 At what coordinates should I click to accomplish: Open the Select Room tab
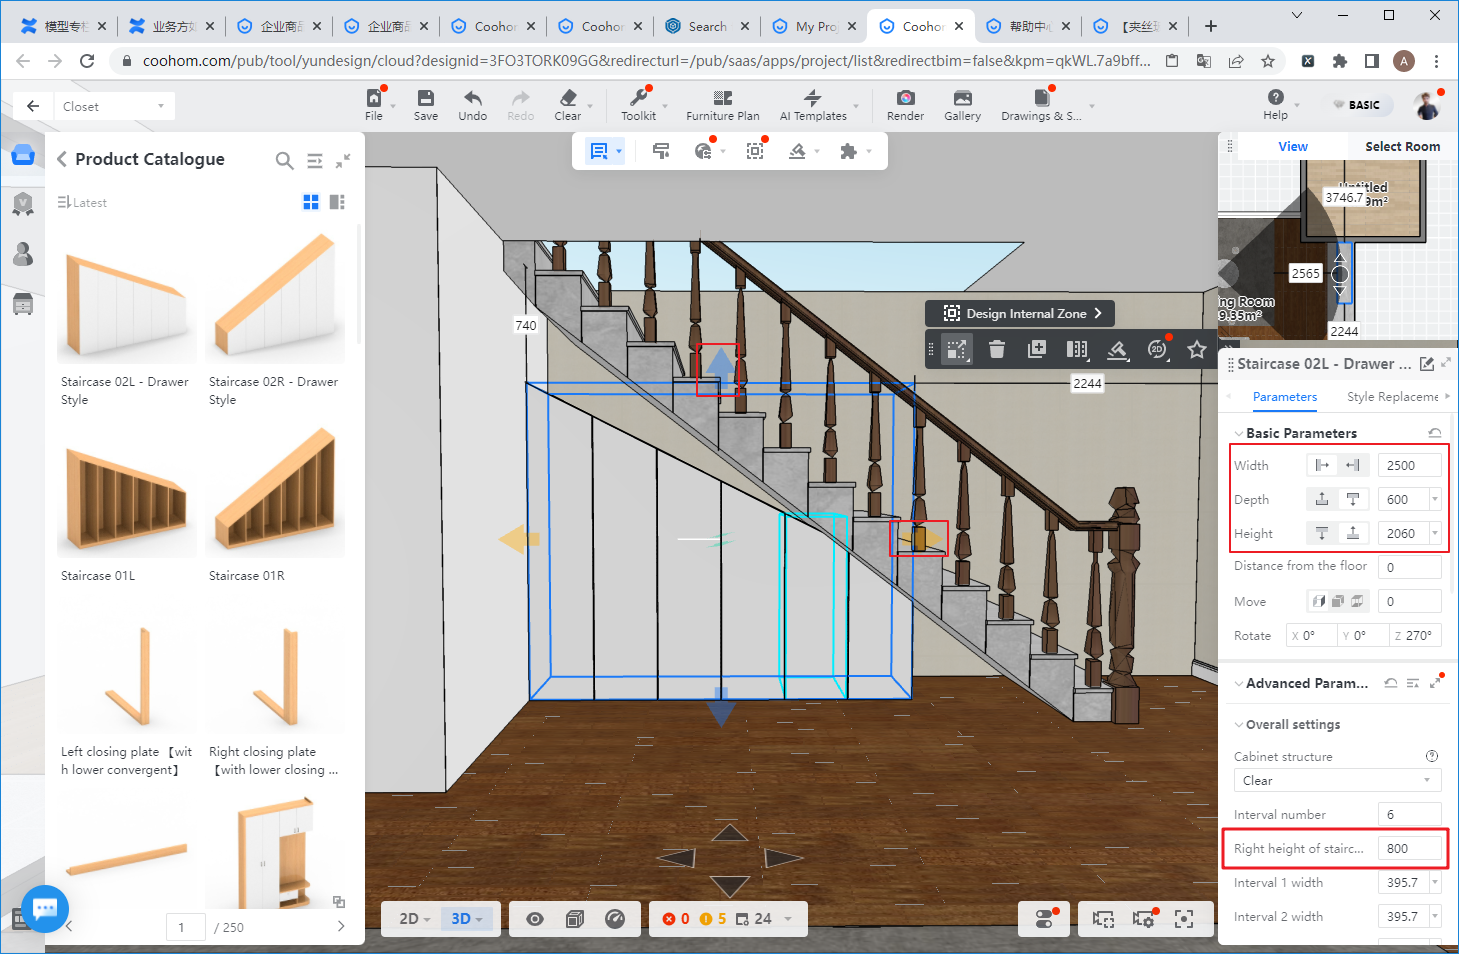(1402, 147)
